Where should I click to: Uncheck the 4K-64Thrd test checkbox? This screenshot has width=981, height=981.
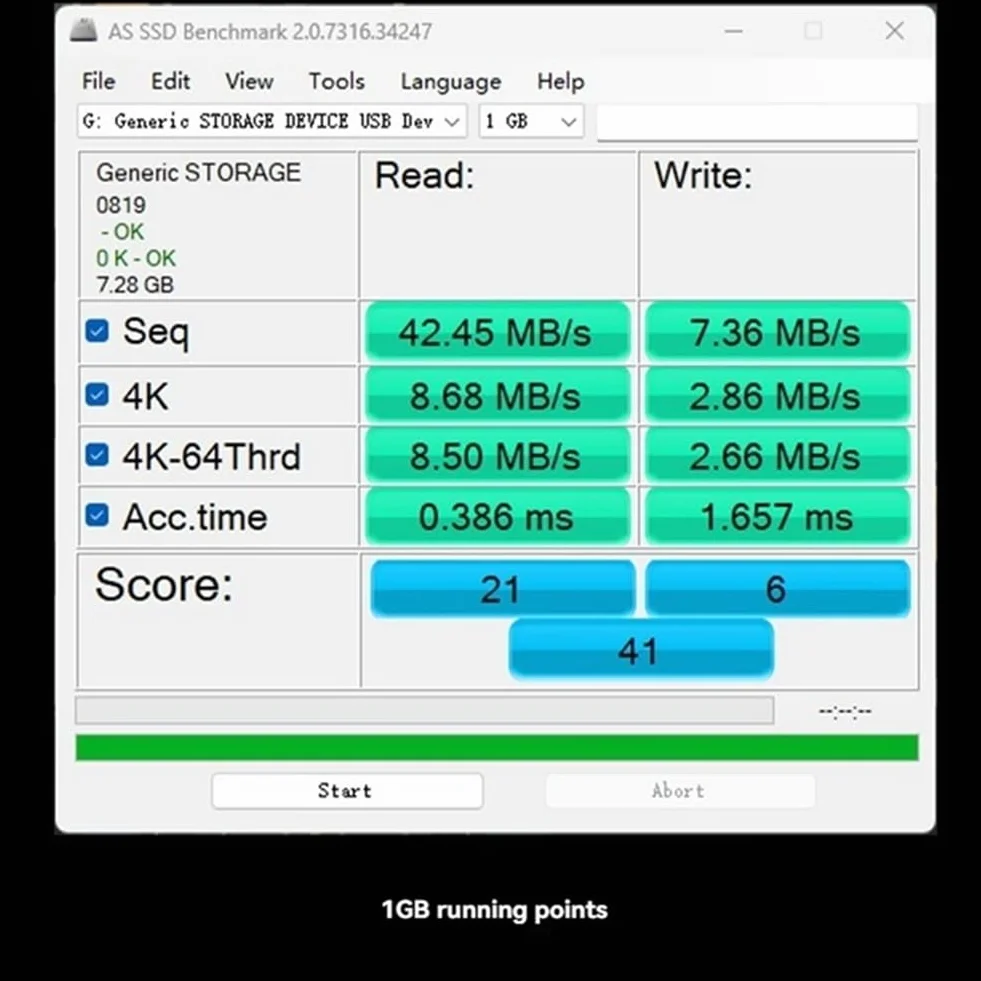click(x=97, y=455)
